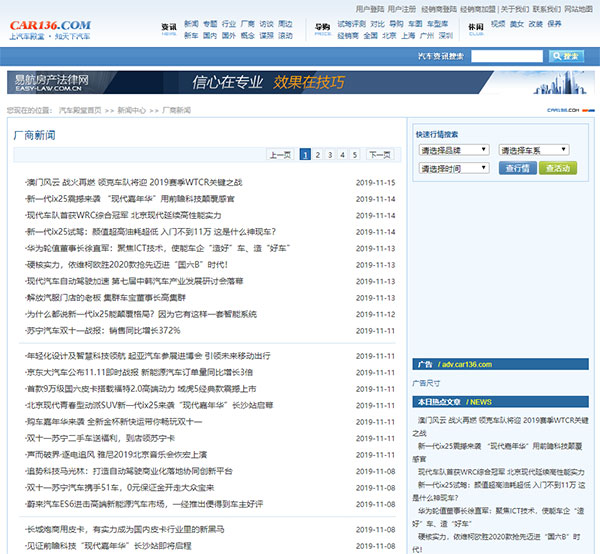Select the 北京 city link
The width and height of the screenshot is (600, 554).
(389, 36)
